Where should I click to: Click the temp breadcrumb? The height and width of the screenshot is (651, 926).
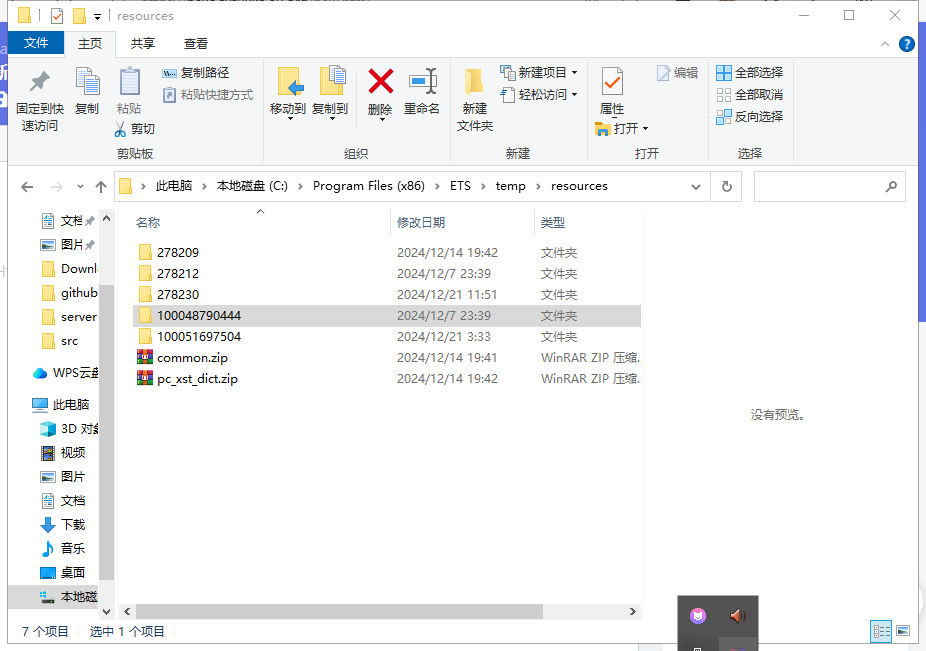510,186
